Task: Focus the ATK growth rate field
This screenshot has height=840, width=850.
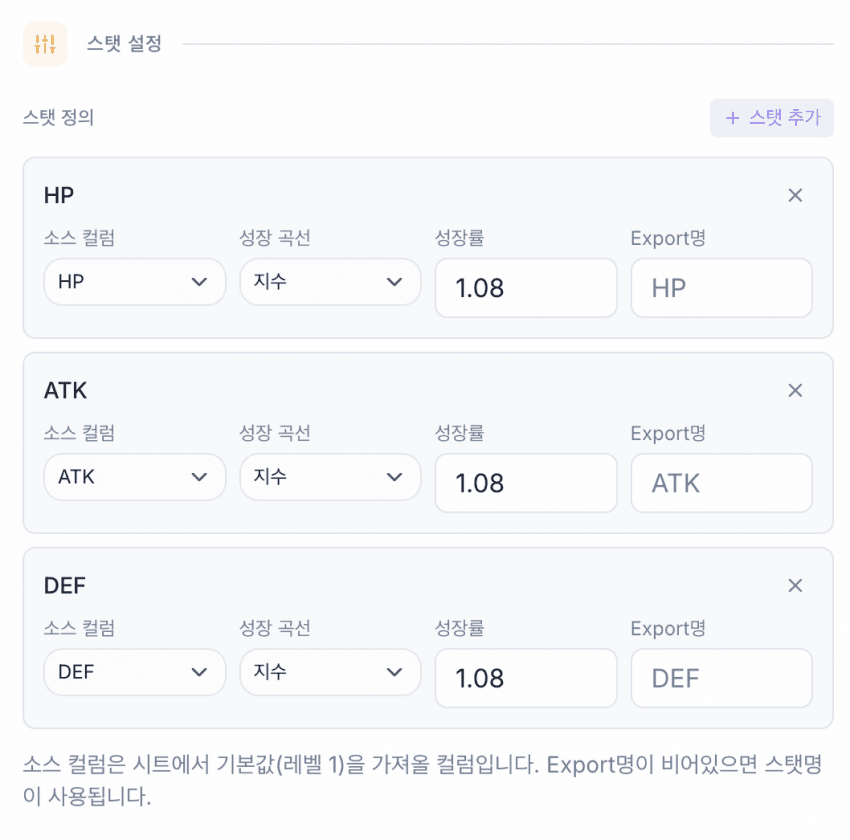Action: 525,483
